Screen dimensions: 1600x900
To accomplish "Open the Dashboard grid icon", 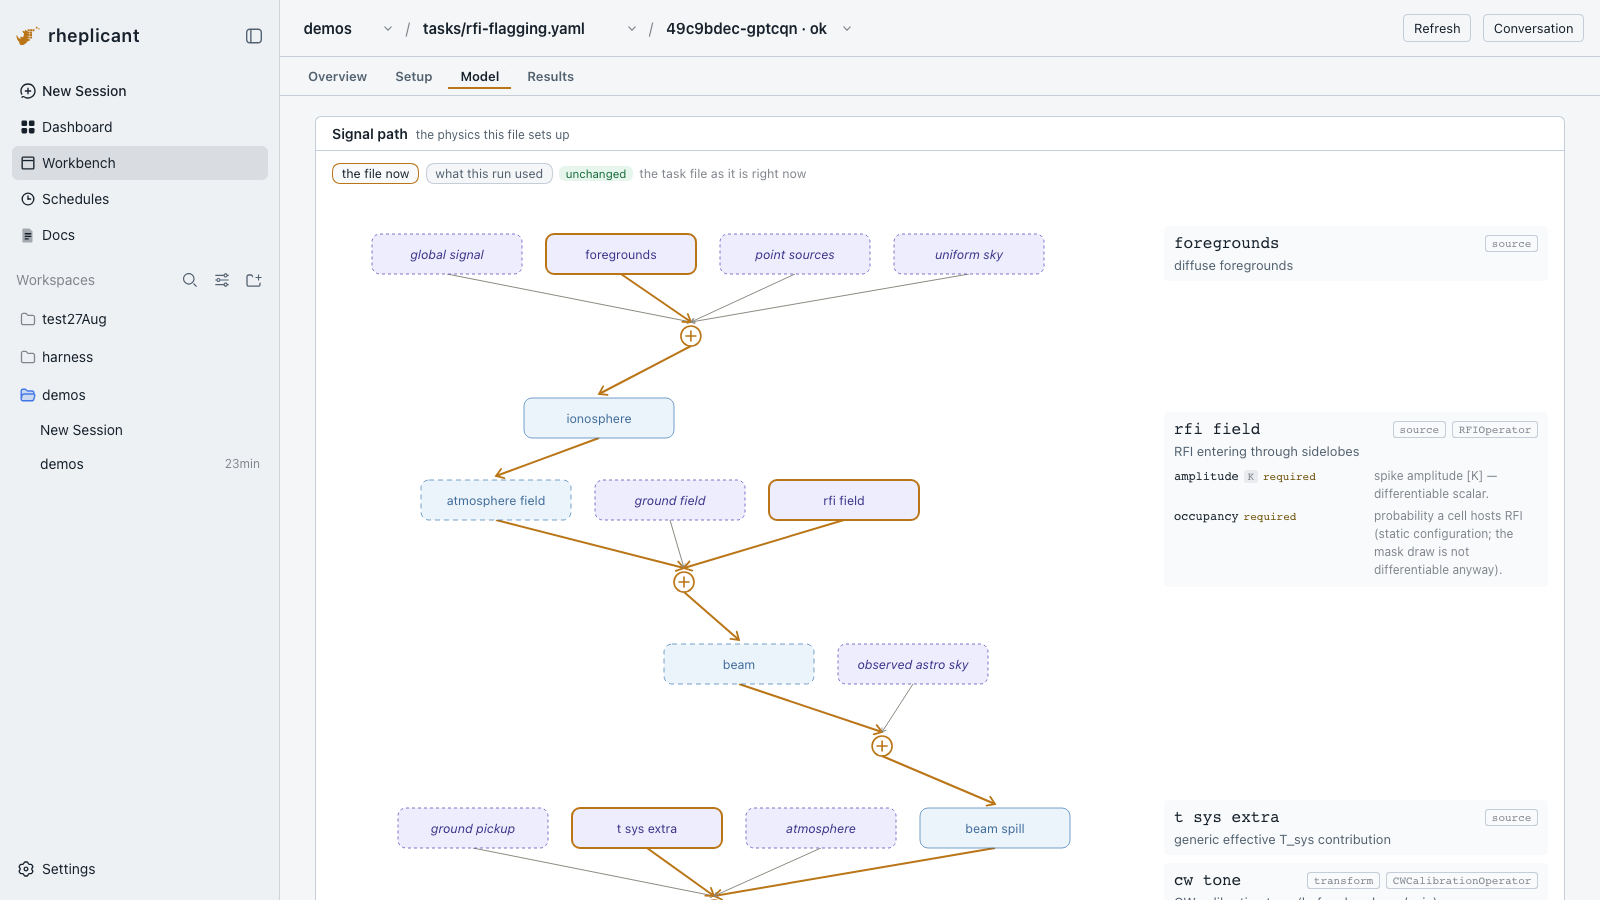I will [28, 127].
